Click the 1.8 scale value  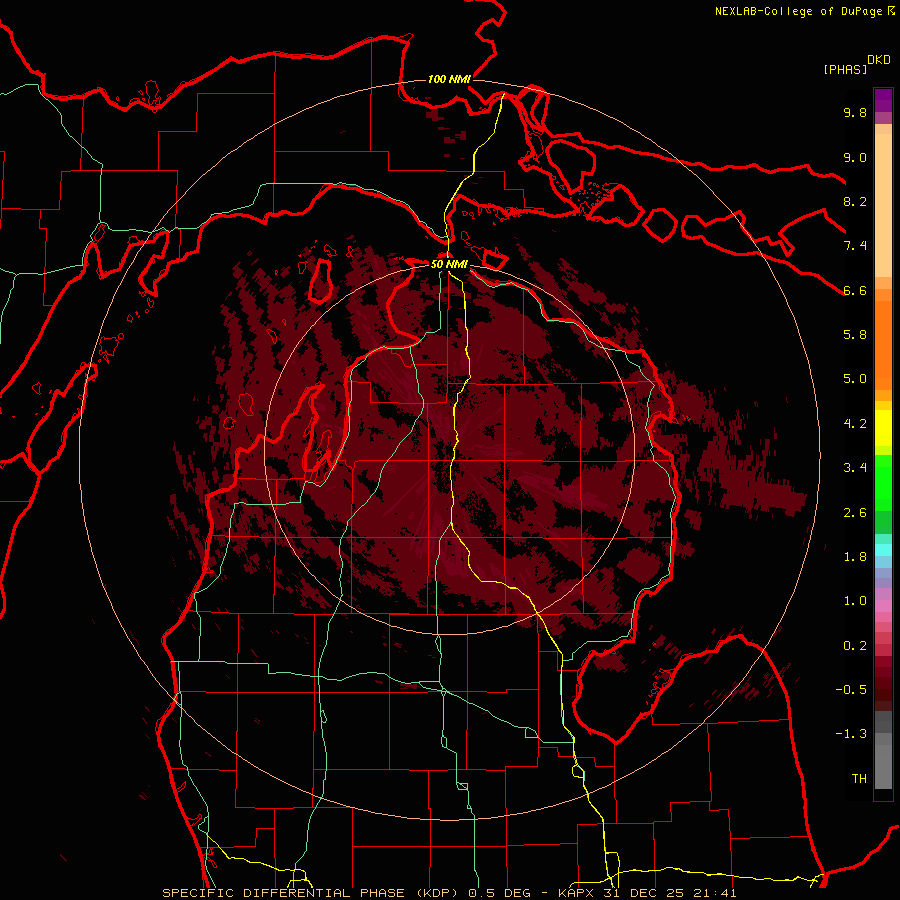pos(855,557)
